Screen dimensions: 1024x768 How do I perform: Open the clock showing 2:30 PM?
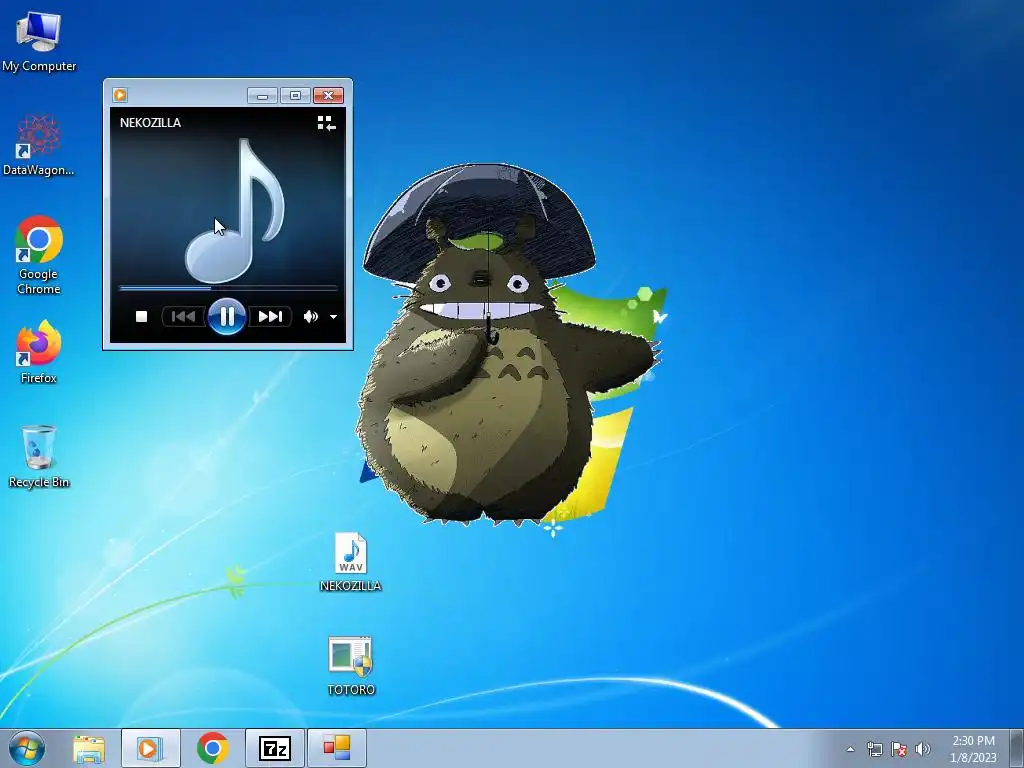(x=973, y=749)
